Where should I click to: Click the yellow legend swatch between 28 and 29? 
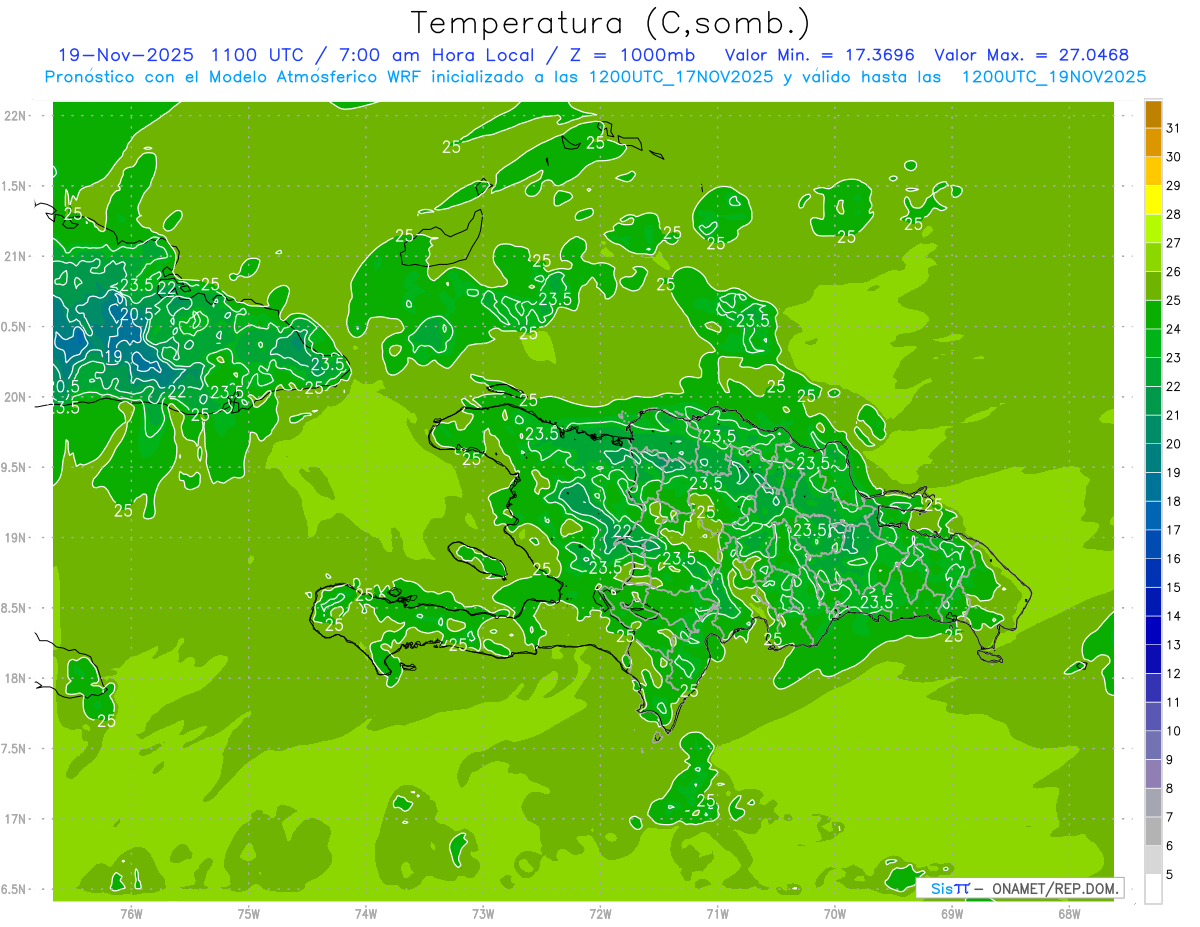pyautogui.click(x=1153, y=200)
